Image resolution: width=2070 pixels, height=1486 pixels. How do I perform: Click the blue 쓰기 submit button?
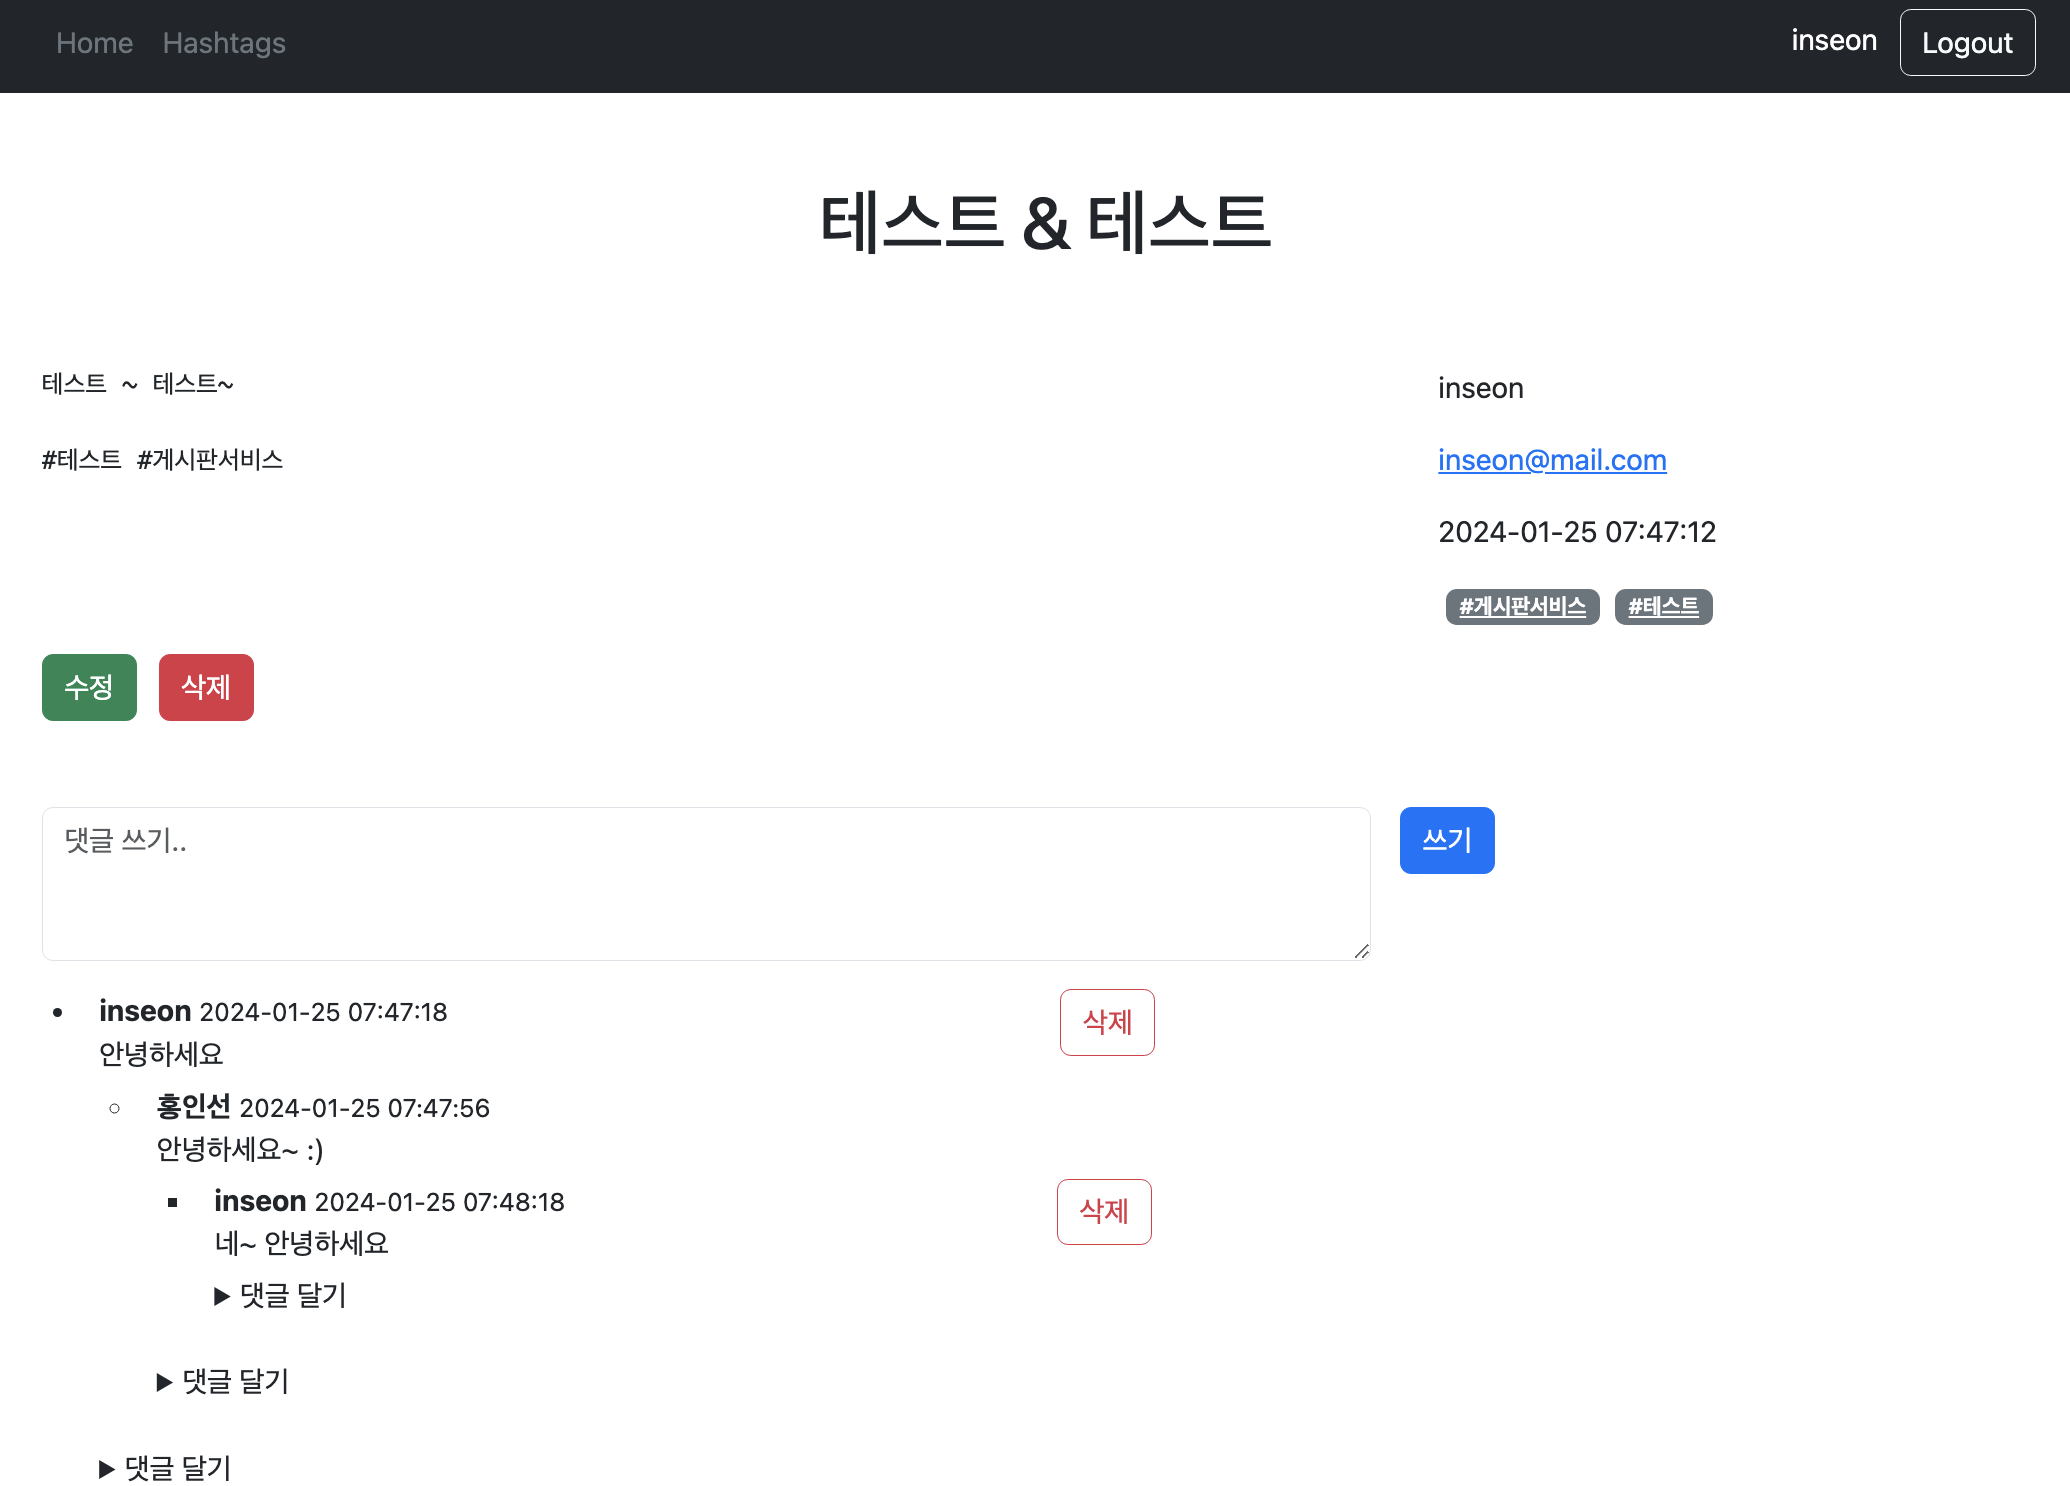coord(1446,840)
